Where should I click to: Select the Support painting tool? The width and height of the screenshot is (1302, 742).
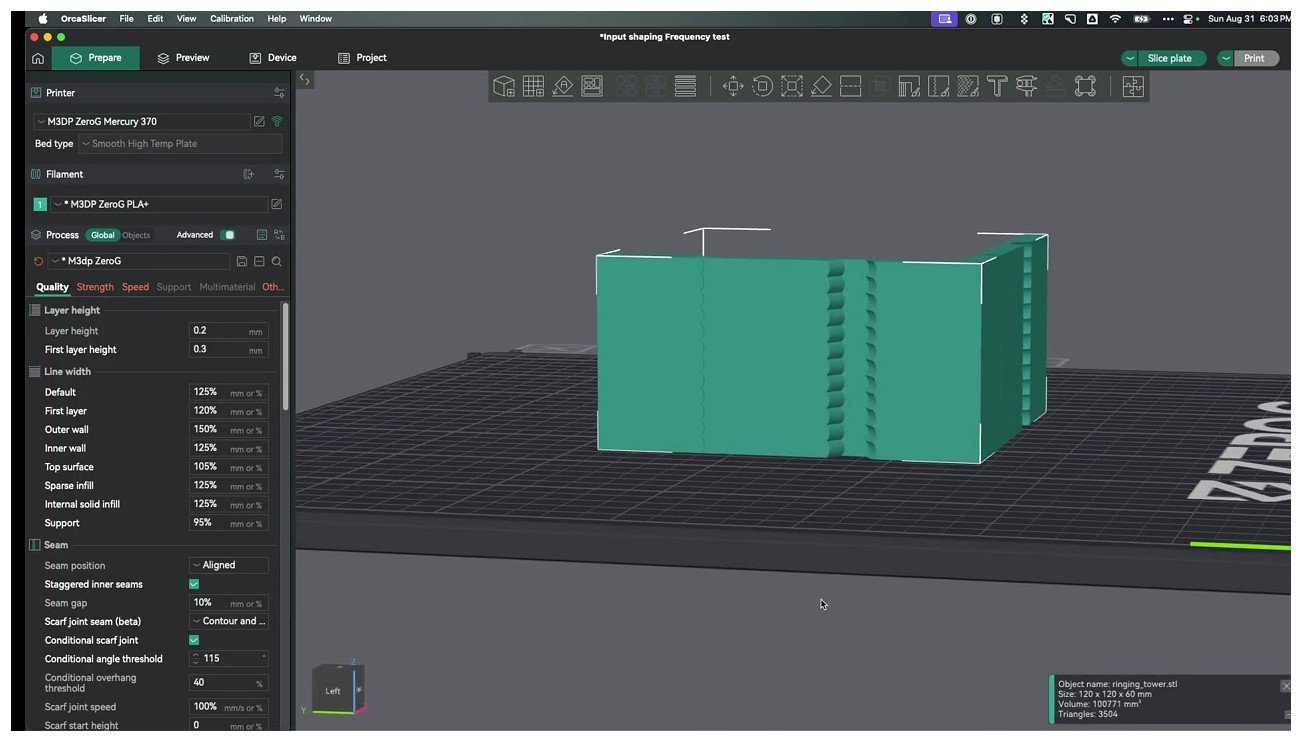point(909,86)
